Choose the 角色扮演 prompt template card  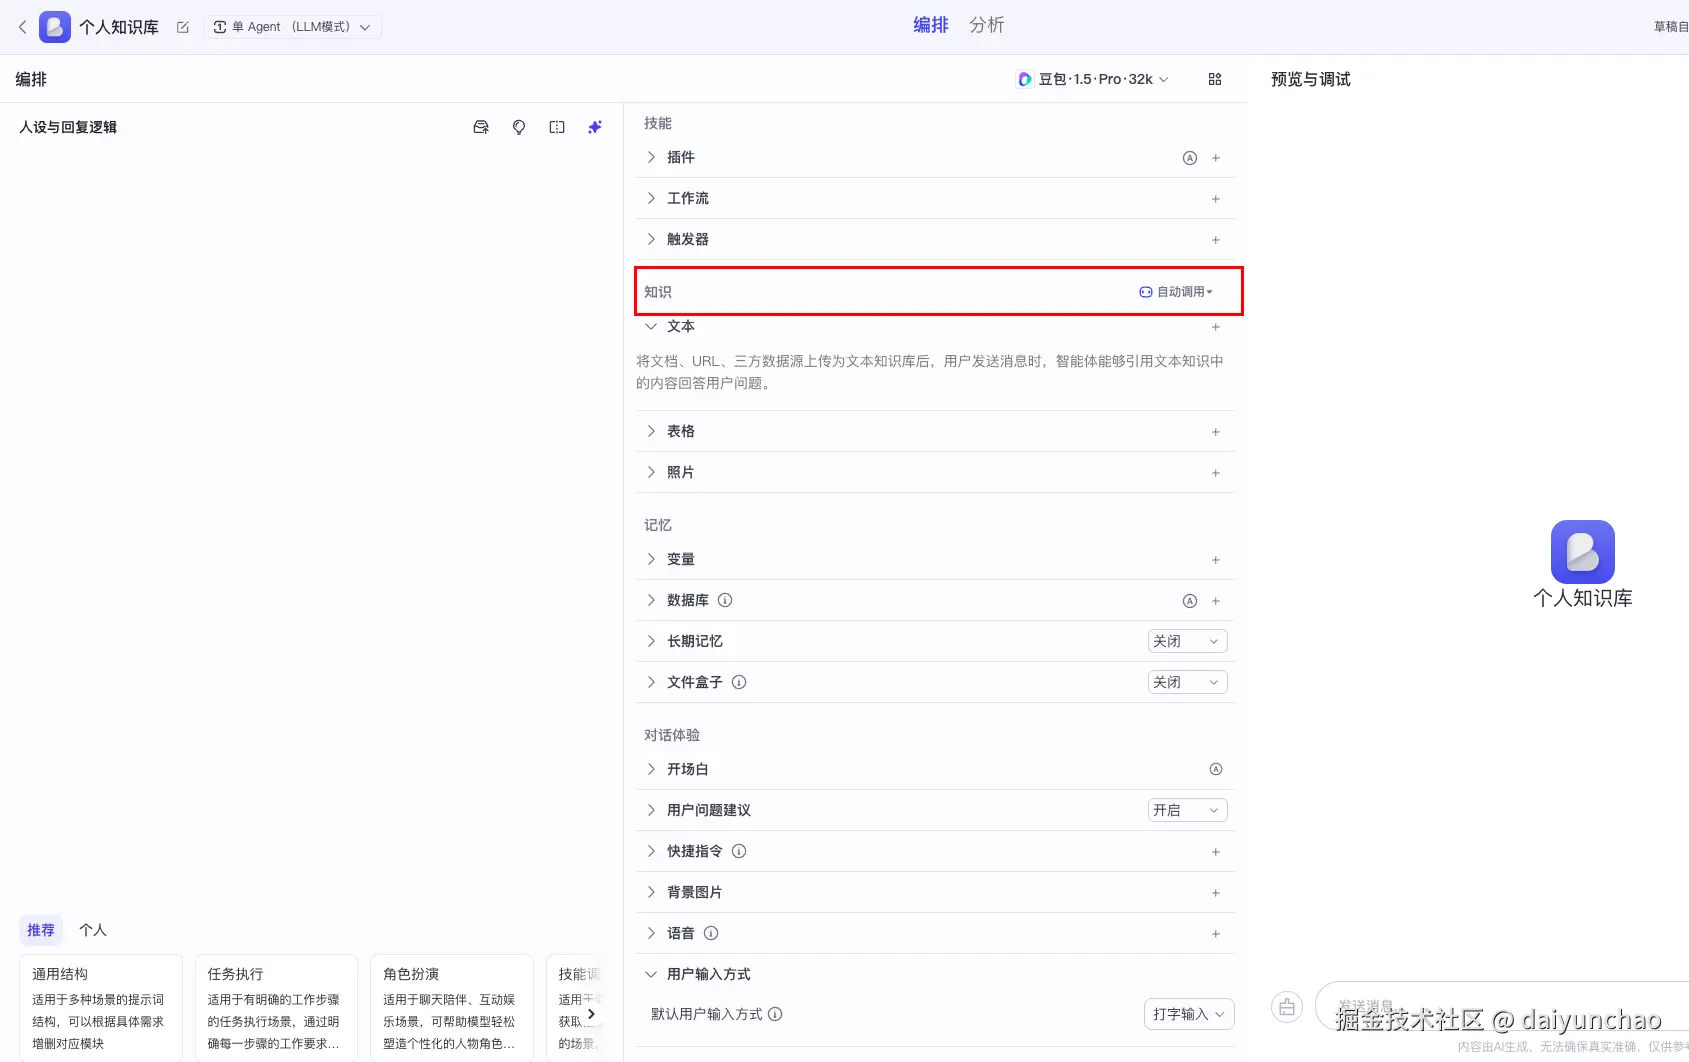pos(452,1008)
